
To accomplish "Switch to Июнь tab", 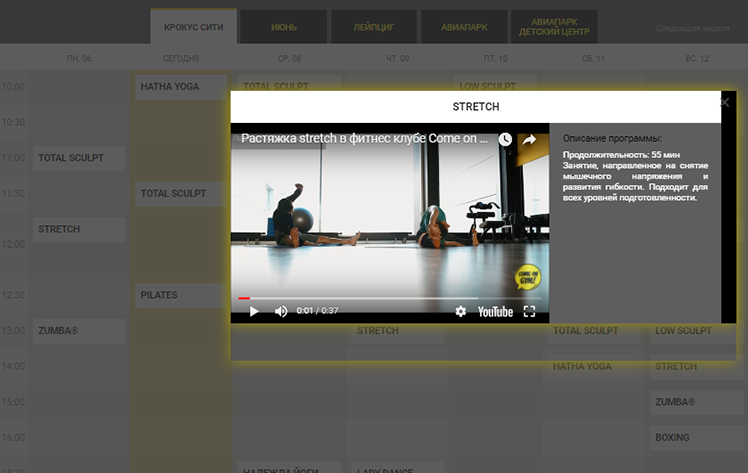I will pyautogui.click(x=283, y=27).
